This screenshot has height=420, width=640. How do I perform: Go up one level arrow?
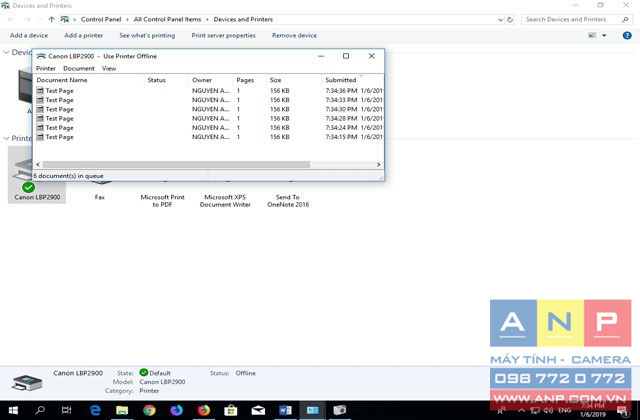pyautogui.click(x=51, y=20)
